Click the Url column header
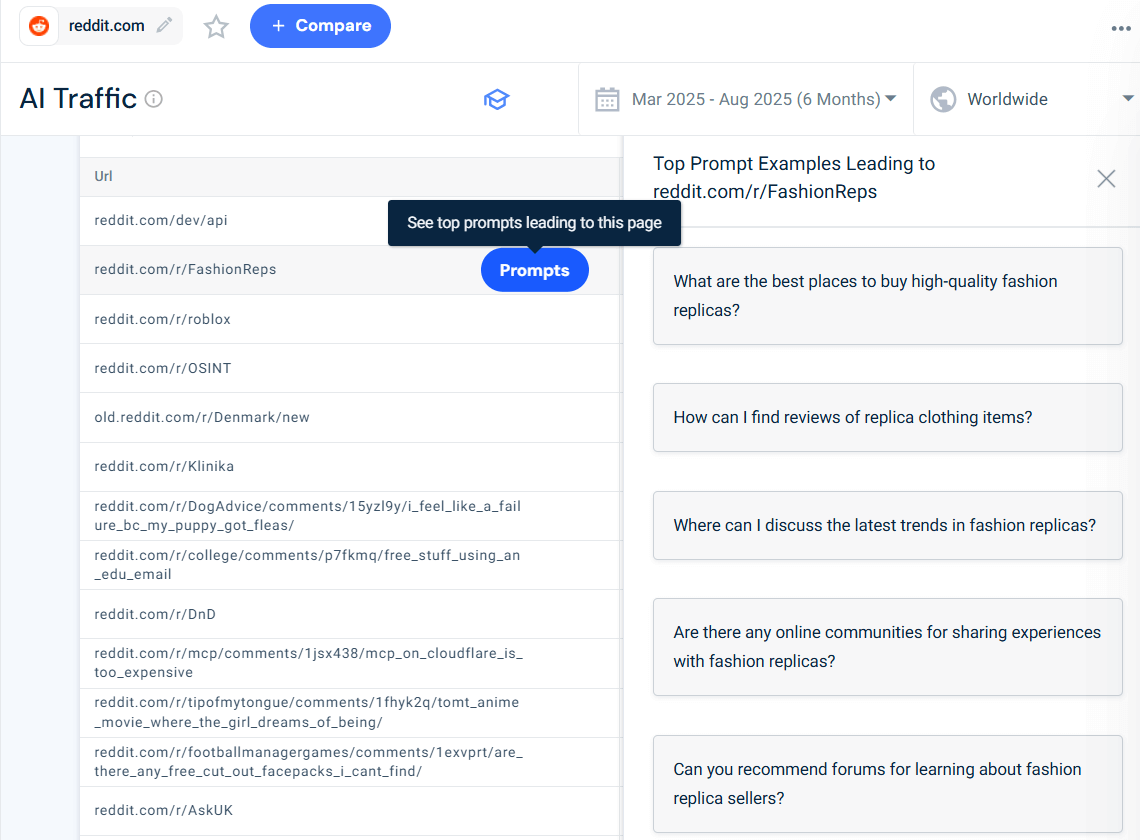This screenshot has height=840, width=1140. [x=103, y=176]
